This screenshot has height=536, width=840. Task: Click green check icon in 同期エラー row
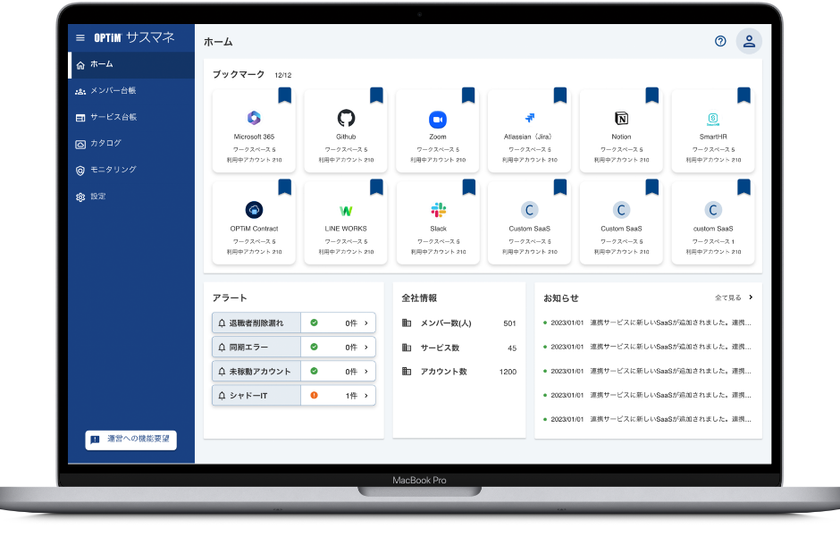click(x=314, y=347)
